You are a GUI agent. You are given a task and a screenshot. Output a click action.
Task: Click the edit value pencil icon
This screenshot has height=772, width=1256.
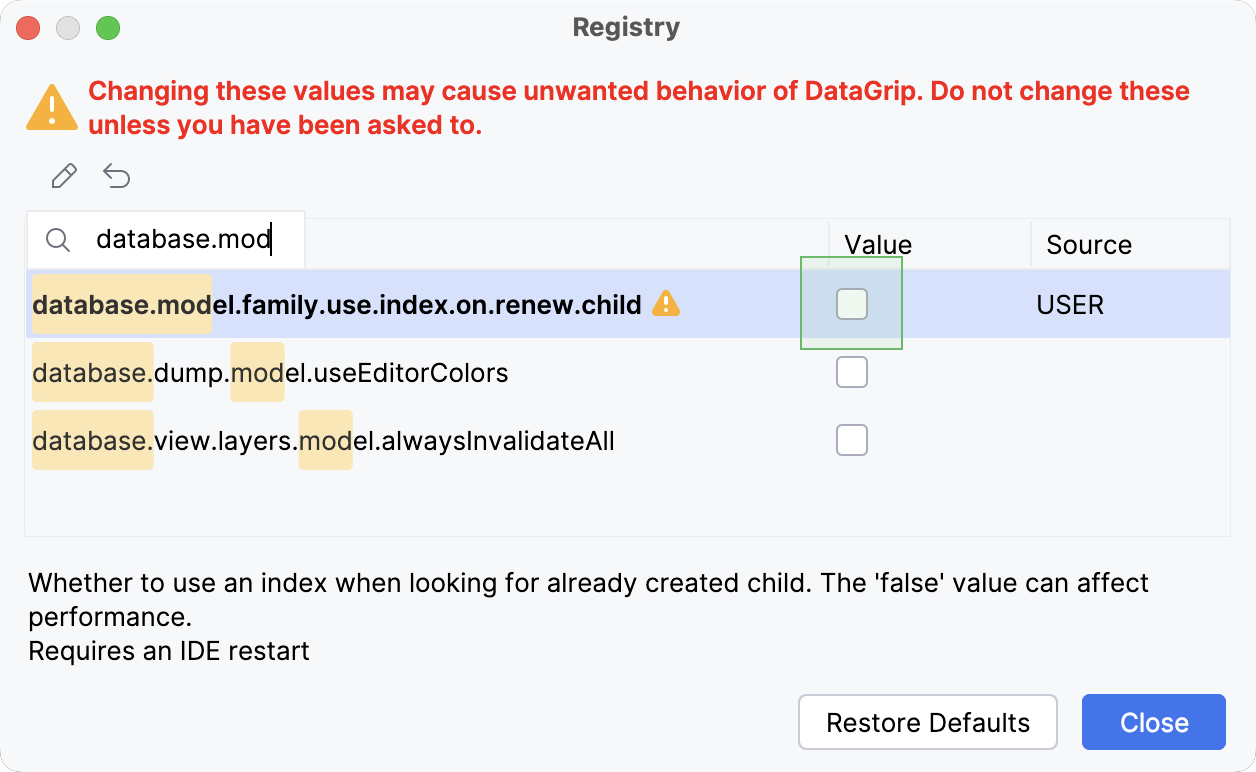63,175
